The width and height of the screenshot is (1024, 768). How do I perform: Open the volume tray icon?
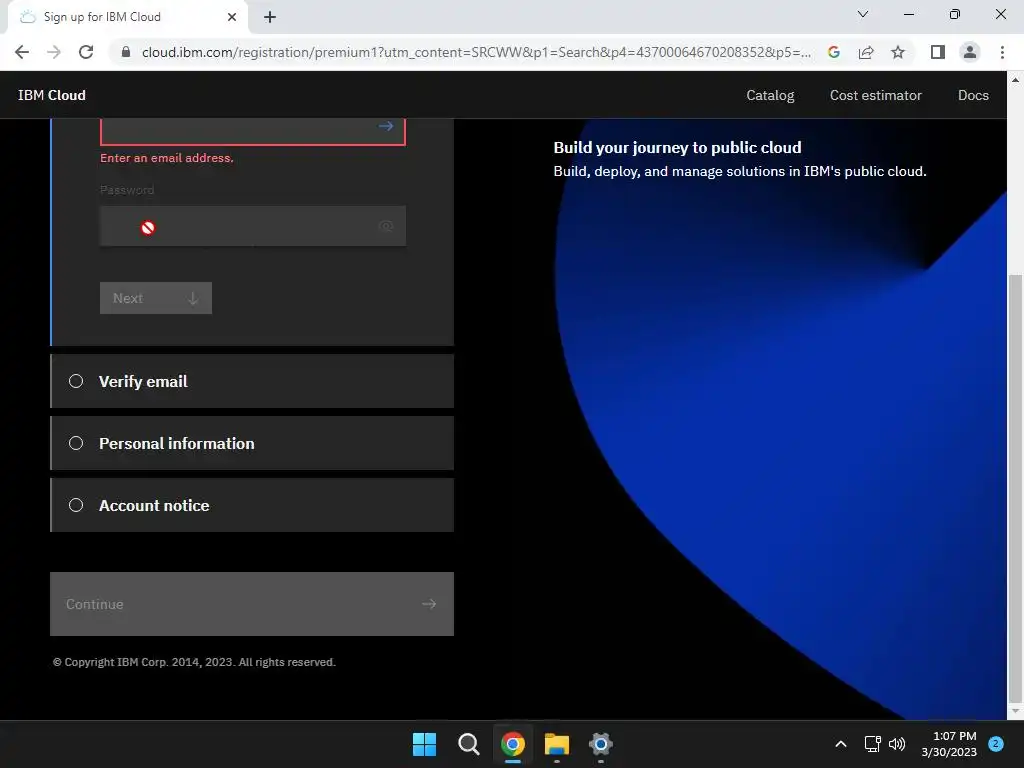(x=897, y=744)
